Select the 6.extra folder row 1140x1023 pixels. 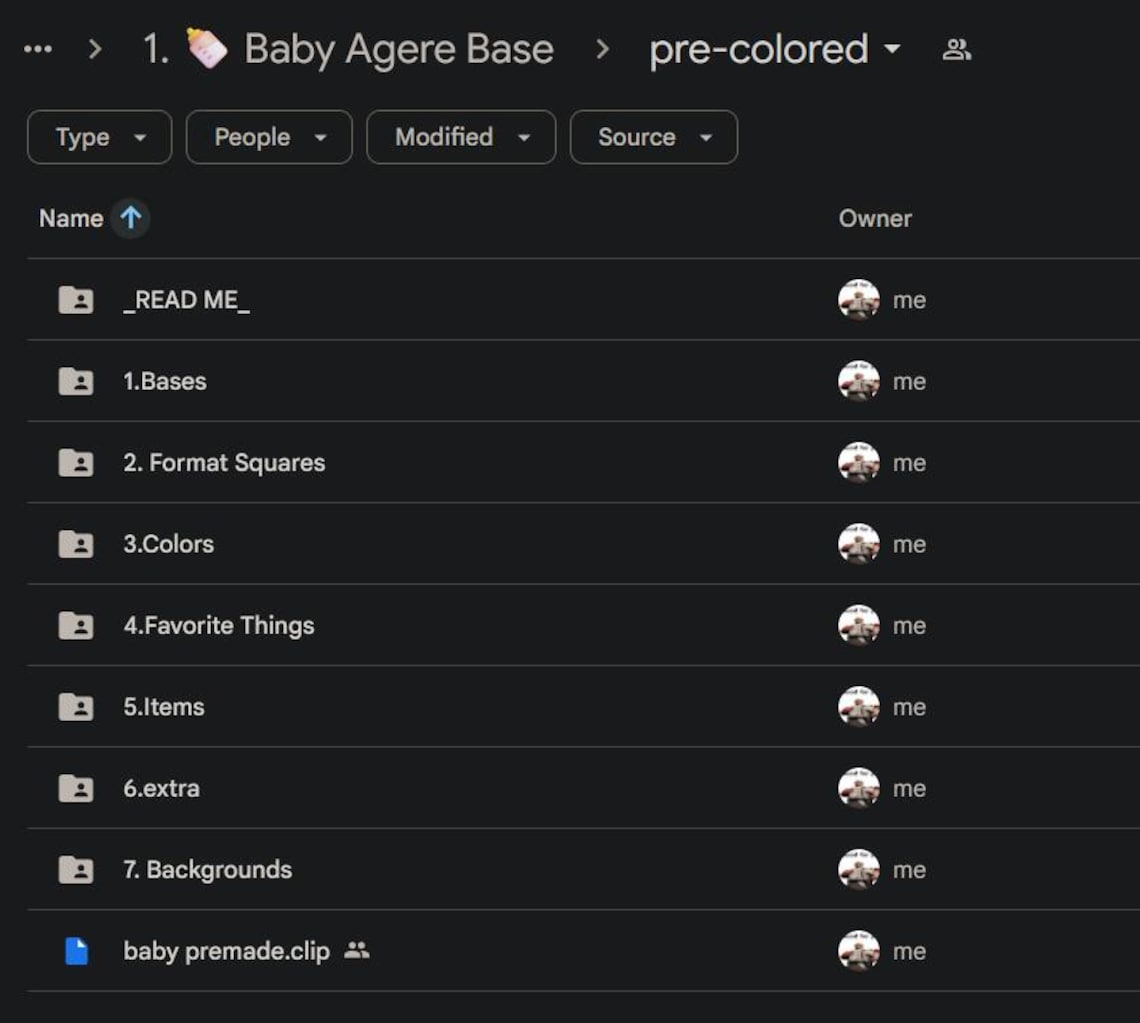583,788
